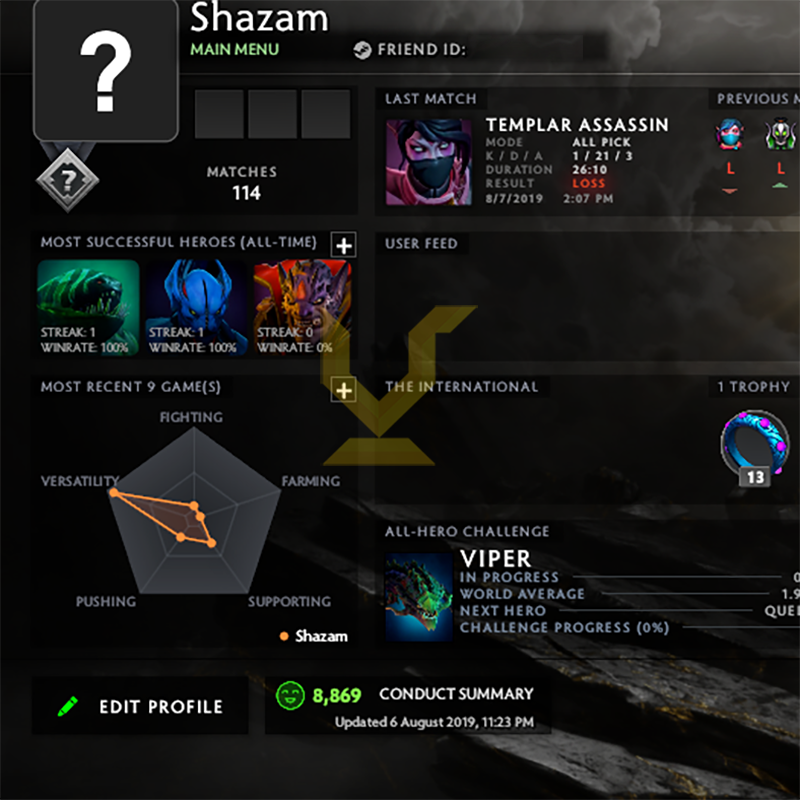Screen dimensions: 800x800
Task: Click the green Tidehunter hero card
Action: tap(88, 307)
